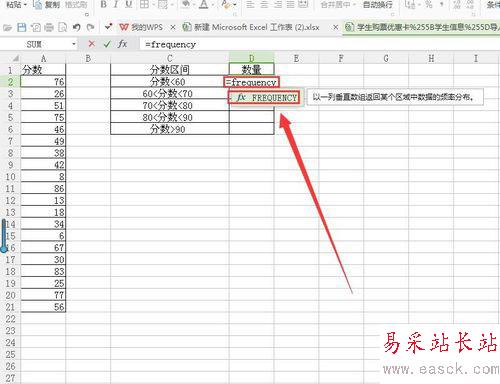Switch to the 学生购票优惠卡 document tab
500x384 pixels.
pyautogui.click(x=422, y=27)
